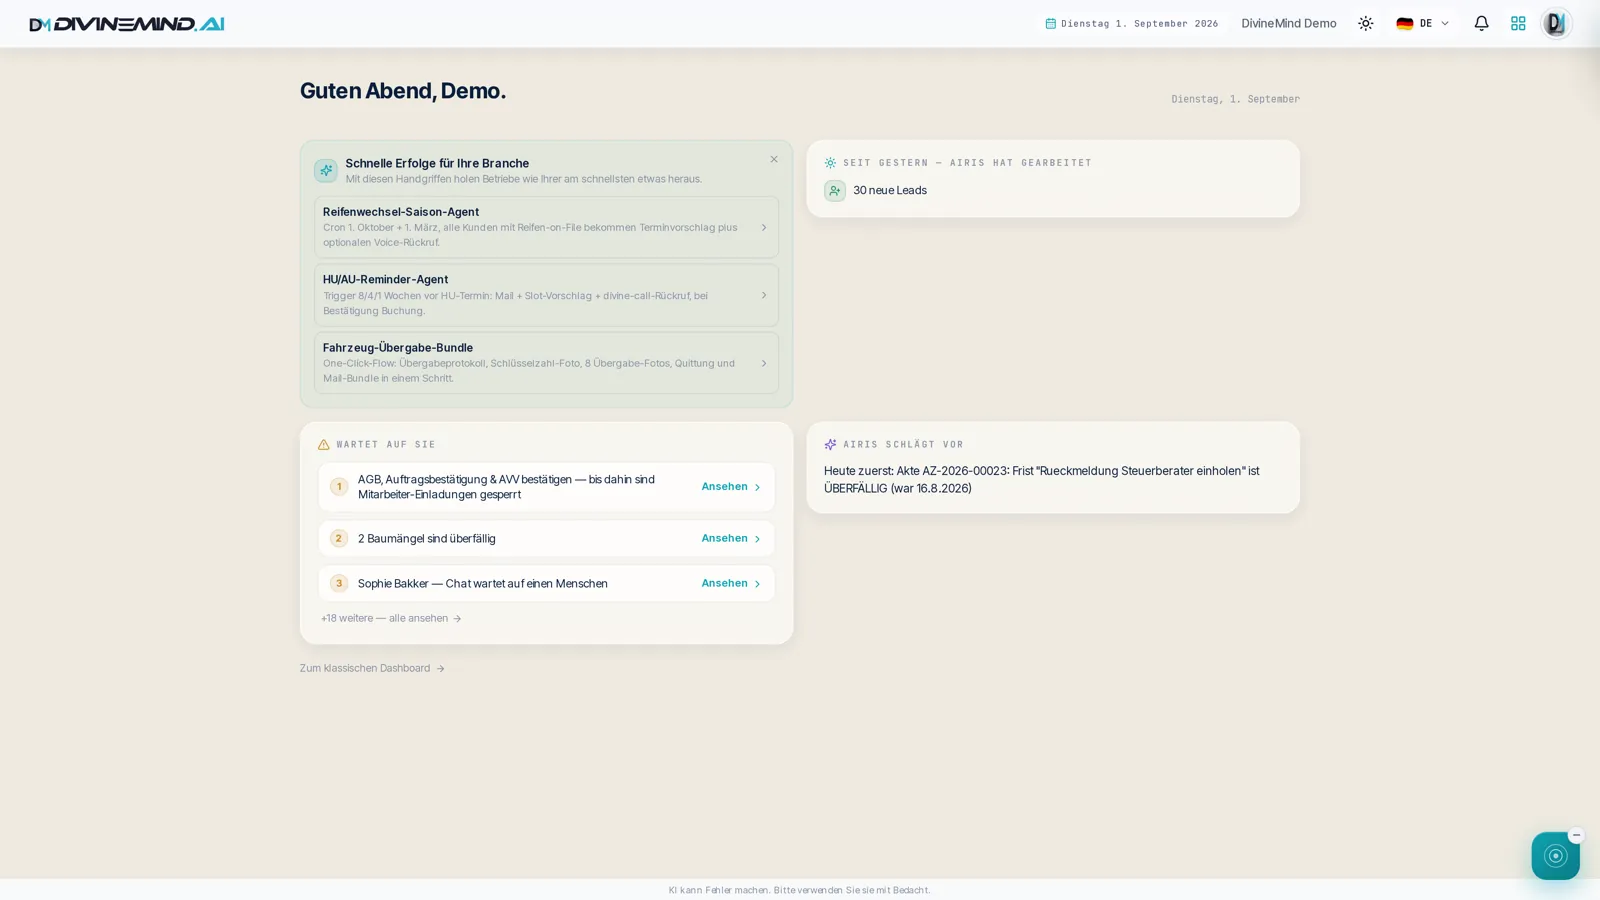Expand the HU/AU-Reminder-Agent chevron
This screenshot has width=1600, height=900.
[x=763, y=295]
